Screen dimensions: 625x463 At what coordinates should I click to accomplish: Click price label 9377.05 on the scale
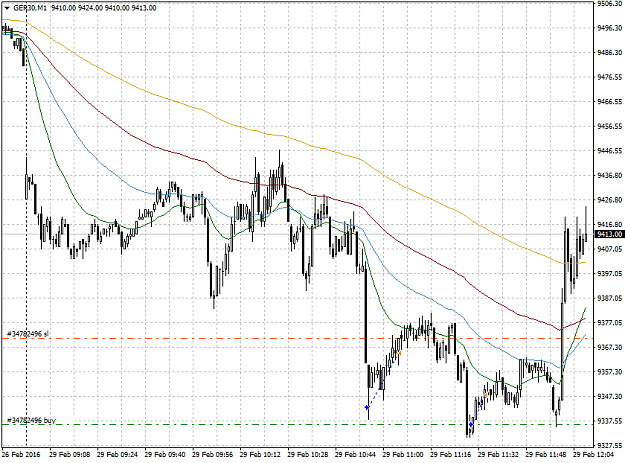609,322
